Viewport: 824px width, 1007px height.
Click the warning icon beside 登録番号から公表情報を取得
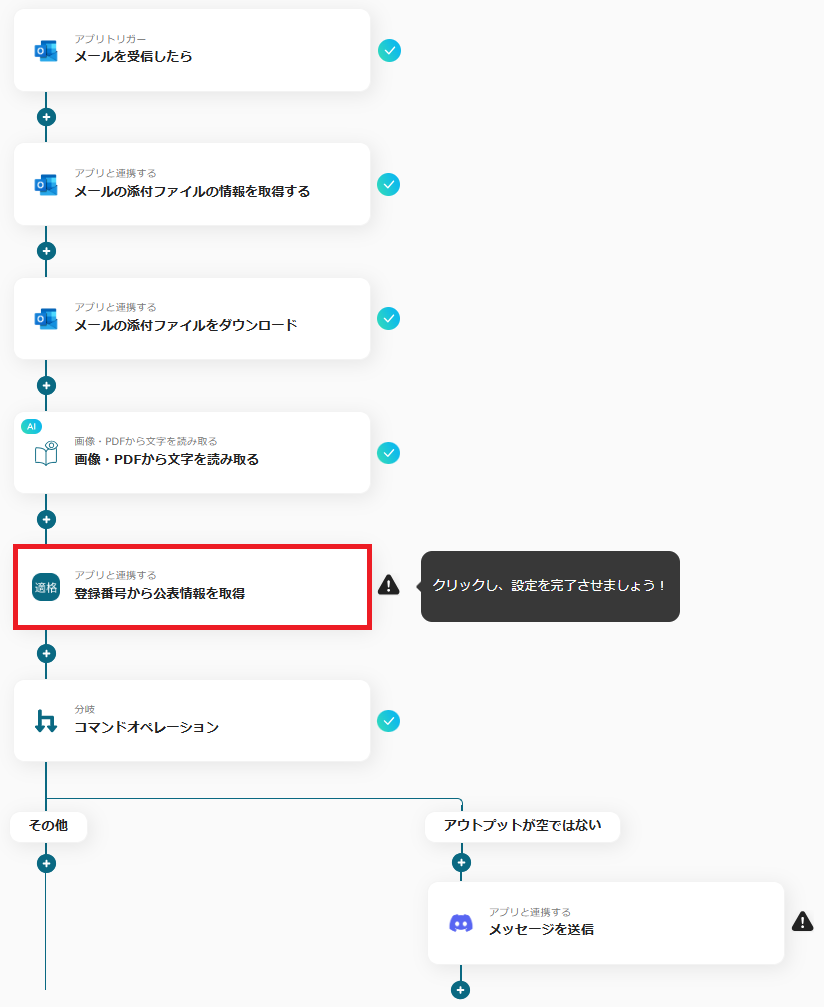click(x=389, y=585)
